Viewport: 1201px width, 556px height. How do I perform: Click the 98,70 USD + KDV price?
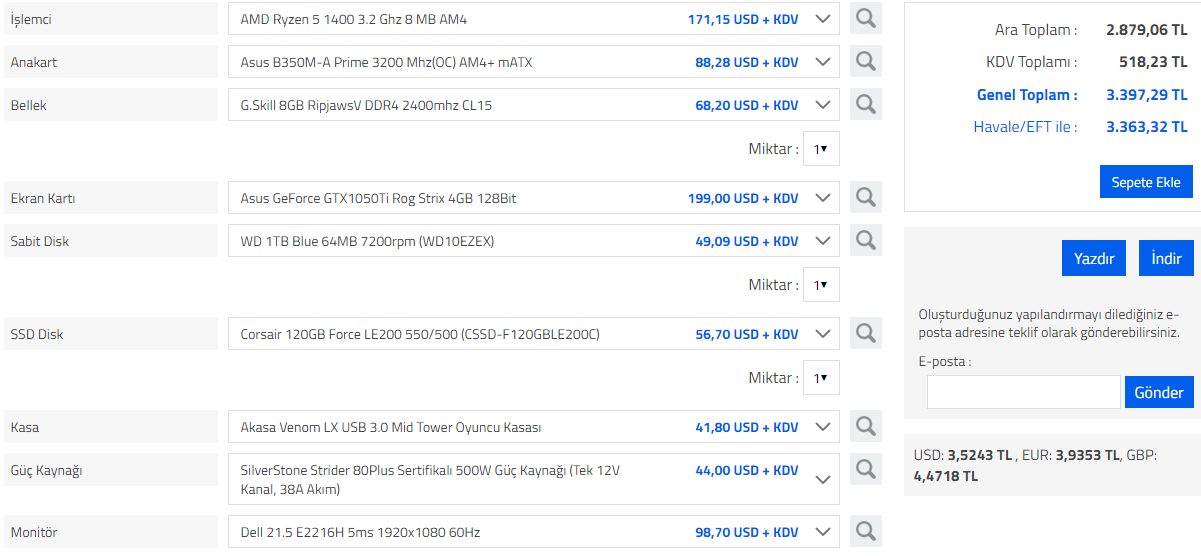(x=747, y=532)
